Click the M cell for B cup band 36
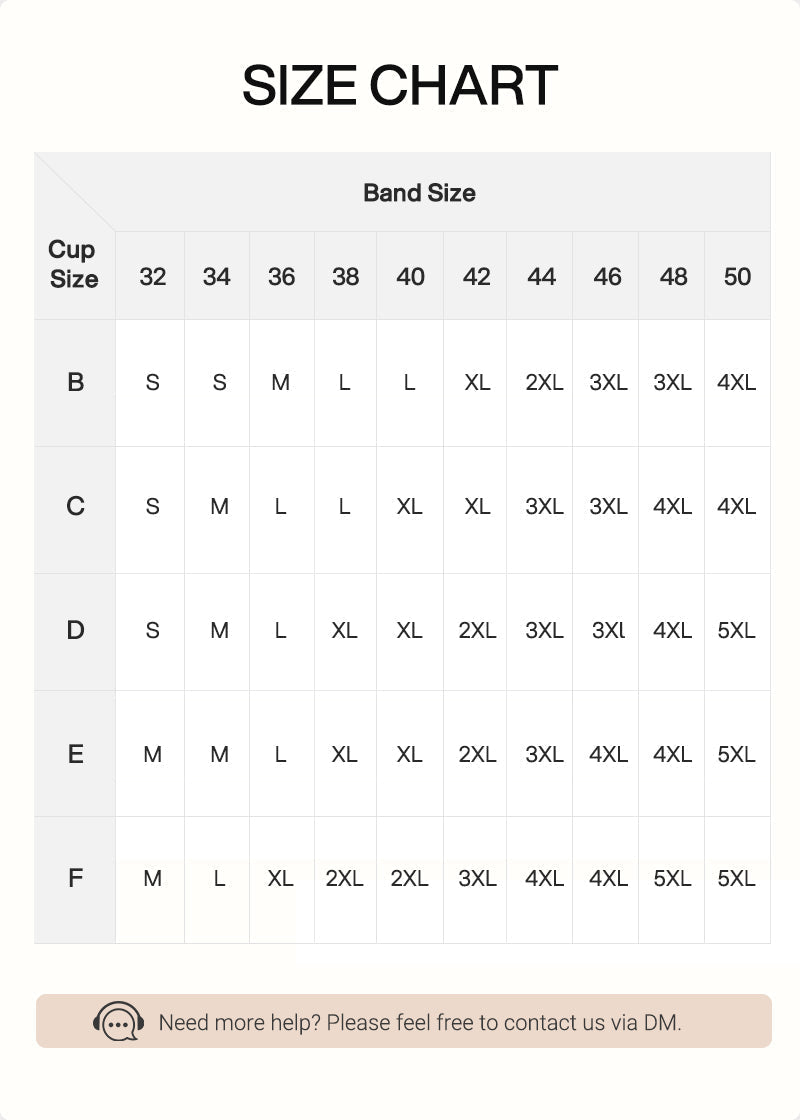 tap(281, 383)
